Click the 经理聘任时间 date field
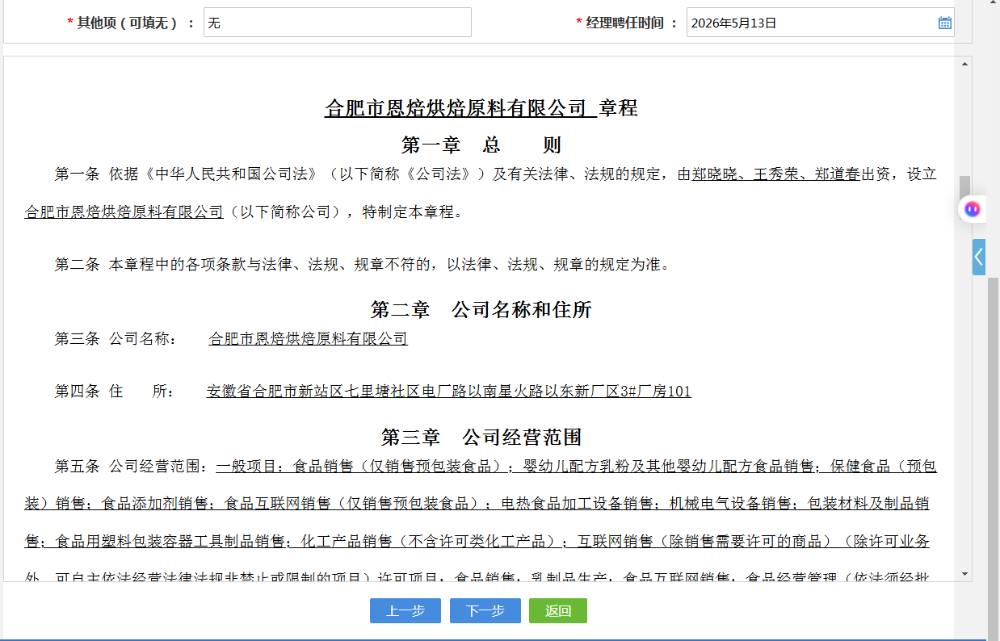This screenshot has height=641, width=1000. [820, 22]
